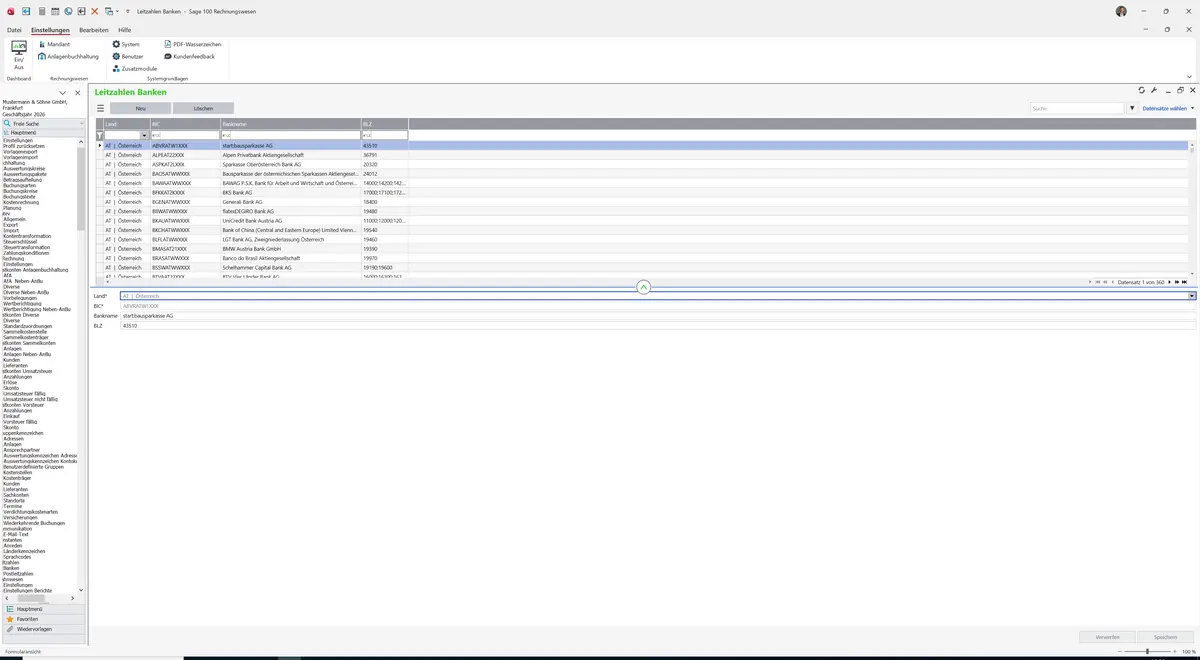Click the hamburger menu icon beside Neu
1200x660 pixels.
pos(100,108)
